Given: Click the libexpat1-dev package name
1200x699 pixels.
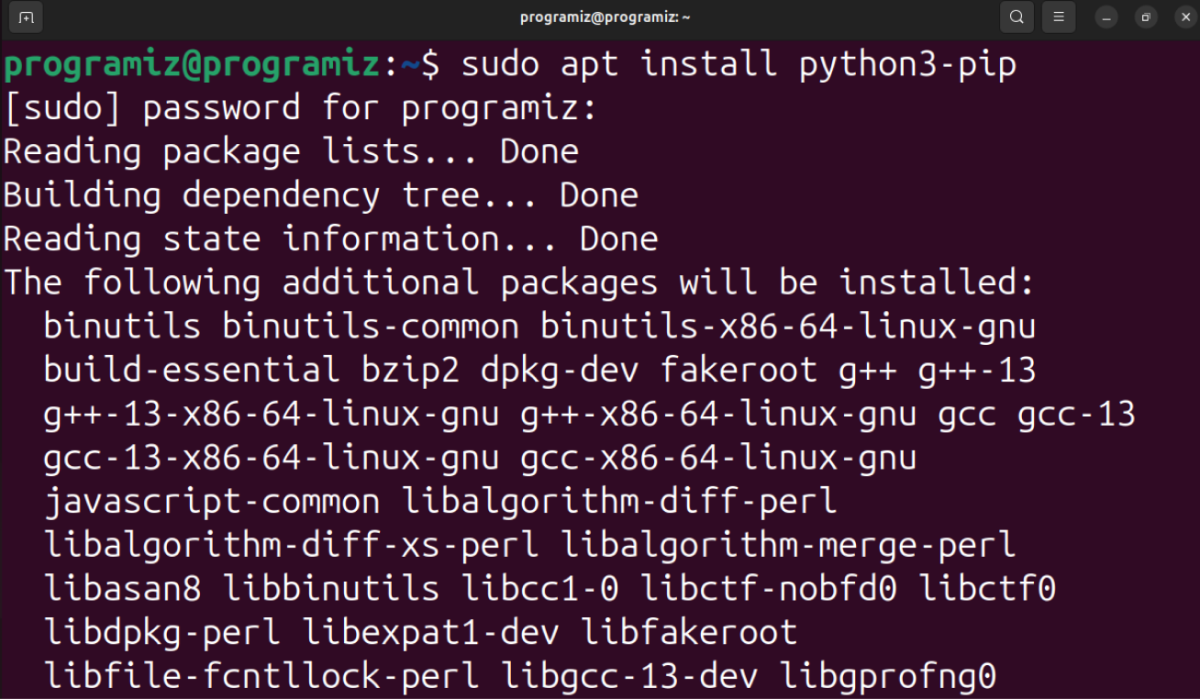Looking at the screenshot, I should [x=435, y=631].
